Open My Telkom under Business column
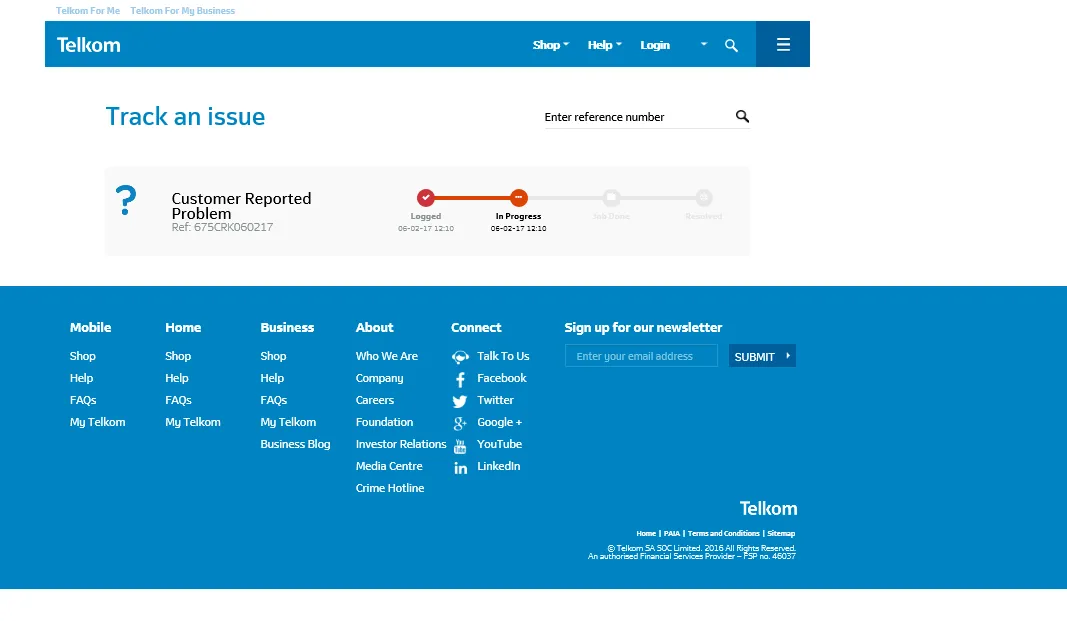This screenshot has height=621, width=1067. tap(288, 422)
